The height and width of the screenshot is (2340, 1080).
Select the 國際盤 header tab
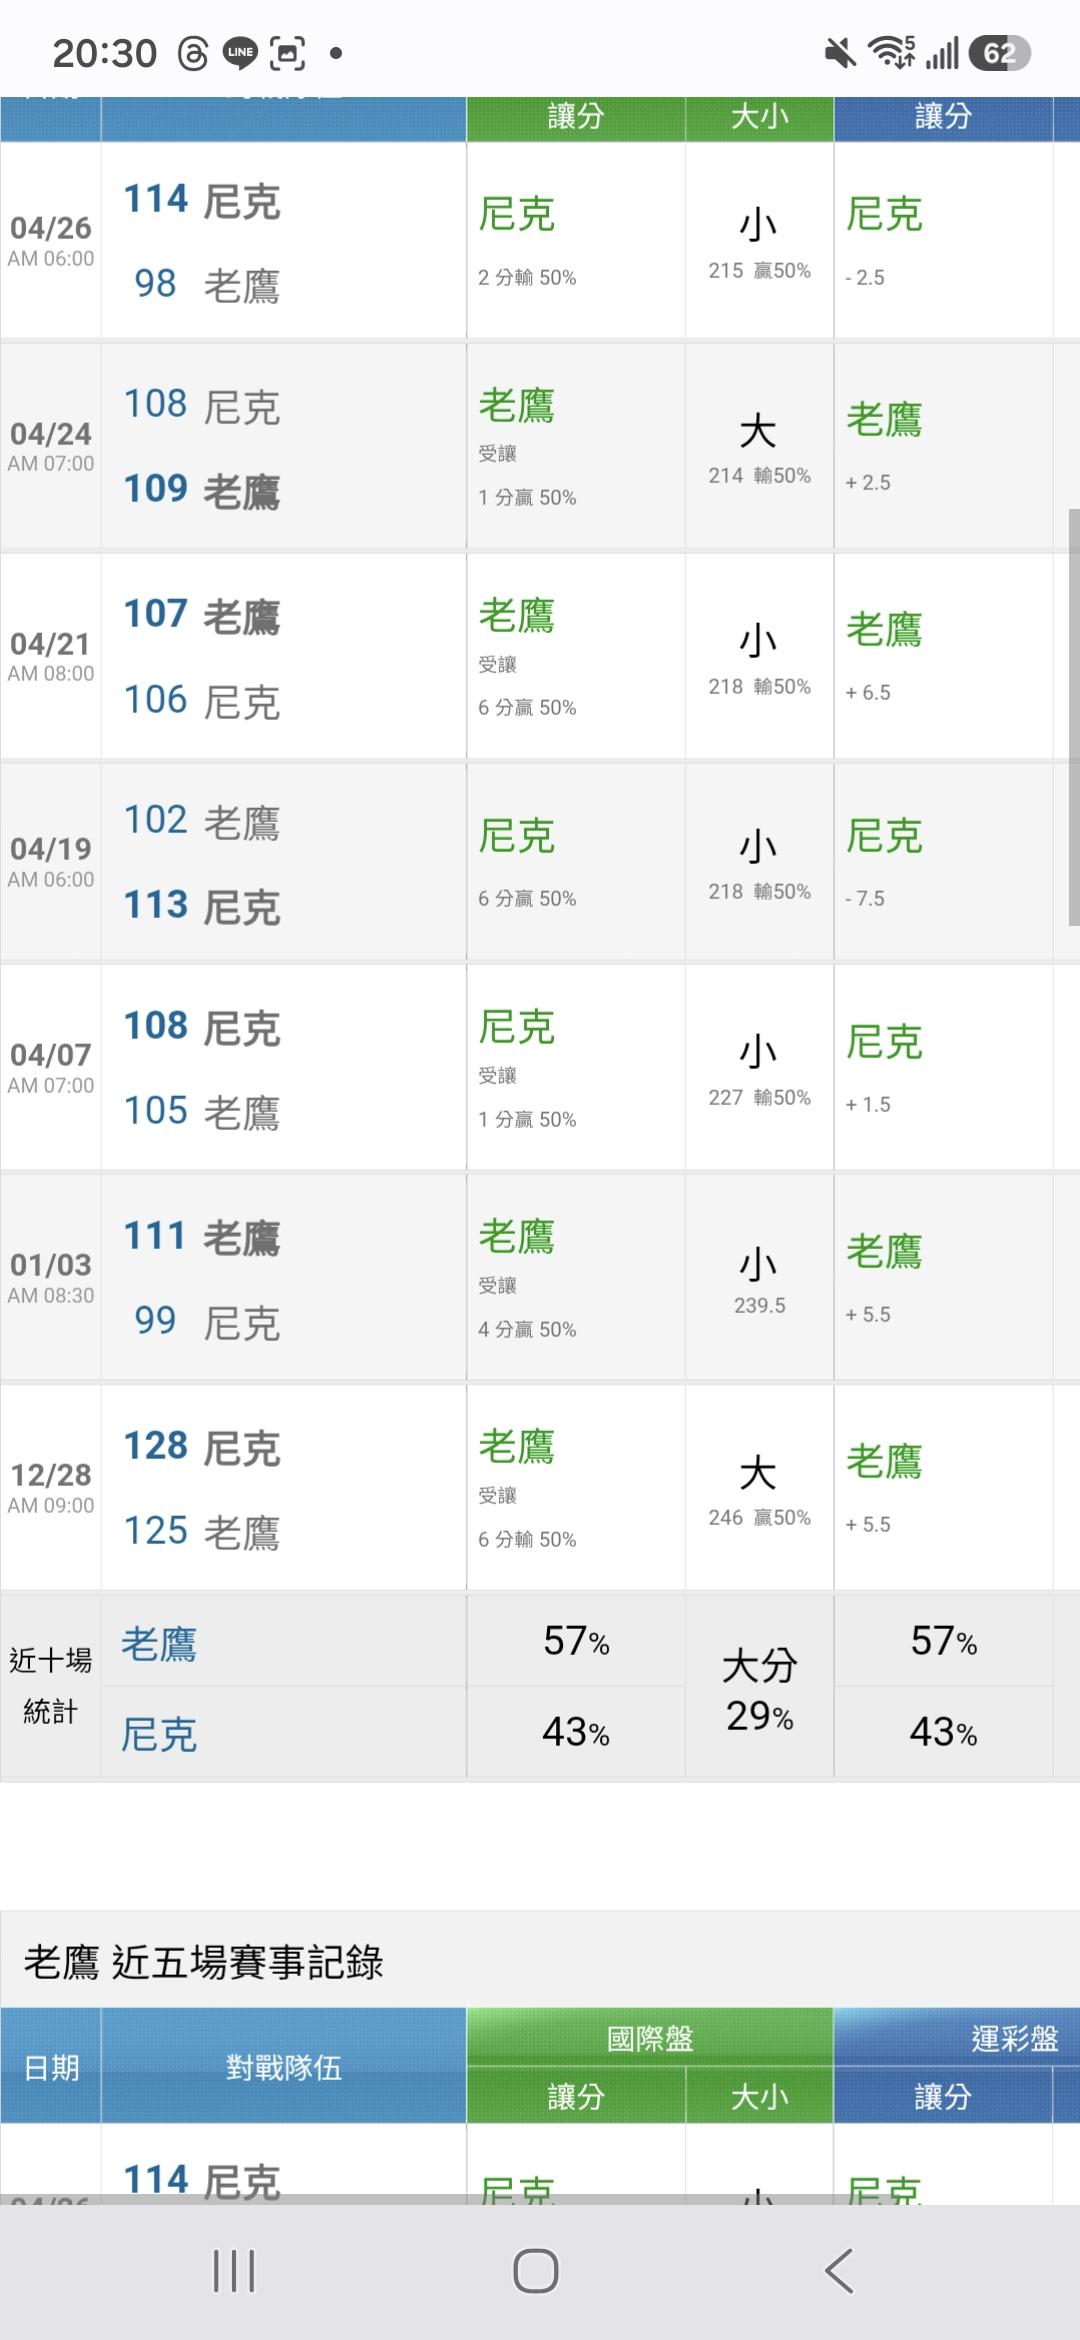[x=650, y=2037]
